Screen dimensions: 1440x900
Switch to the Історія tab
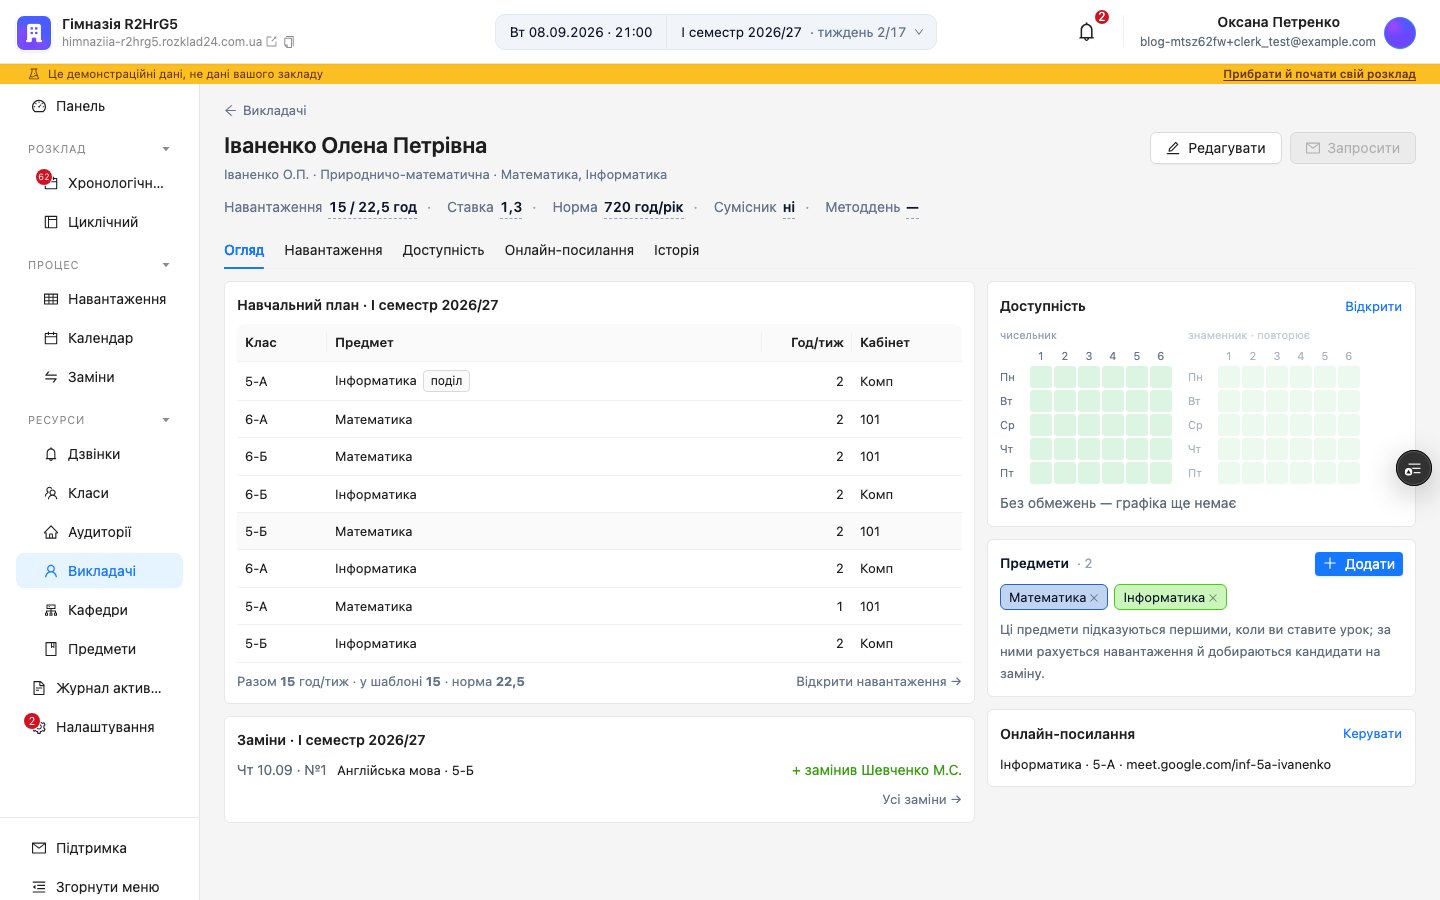click(x=676, y=250)
